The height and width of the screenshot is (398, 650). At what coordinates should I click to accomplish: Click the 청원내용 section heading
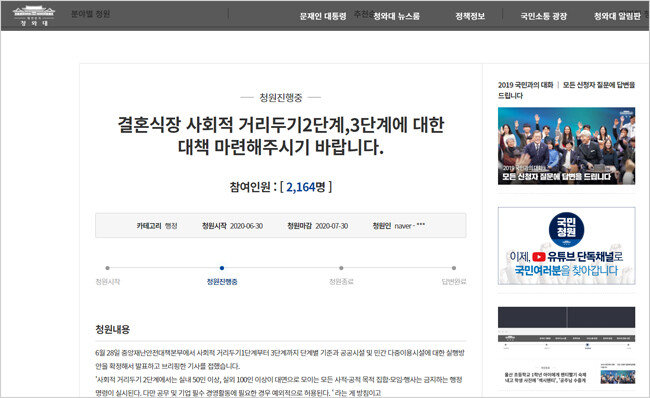(x=112, y=329)
